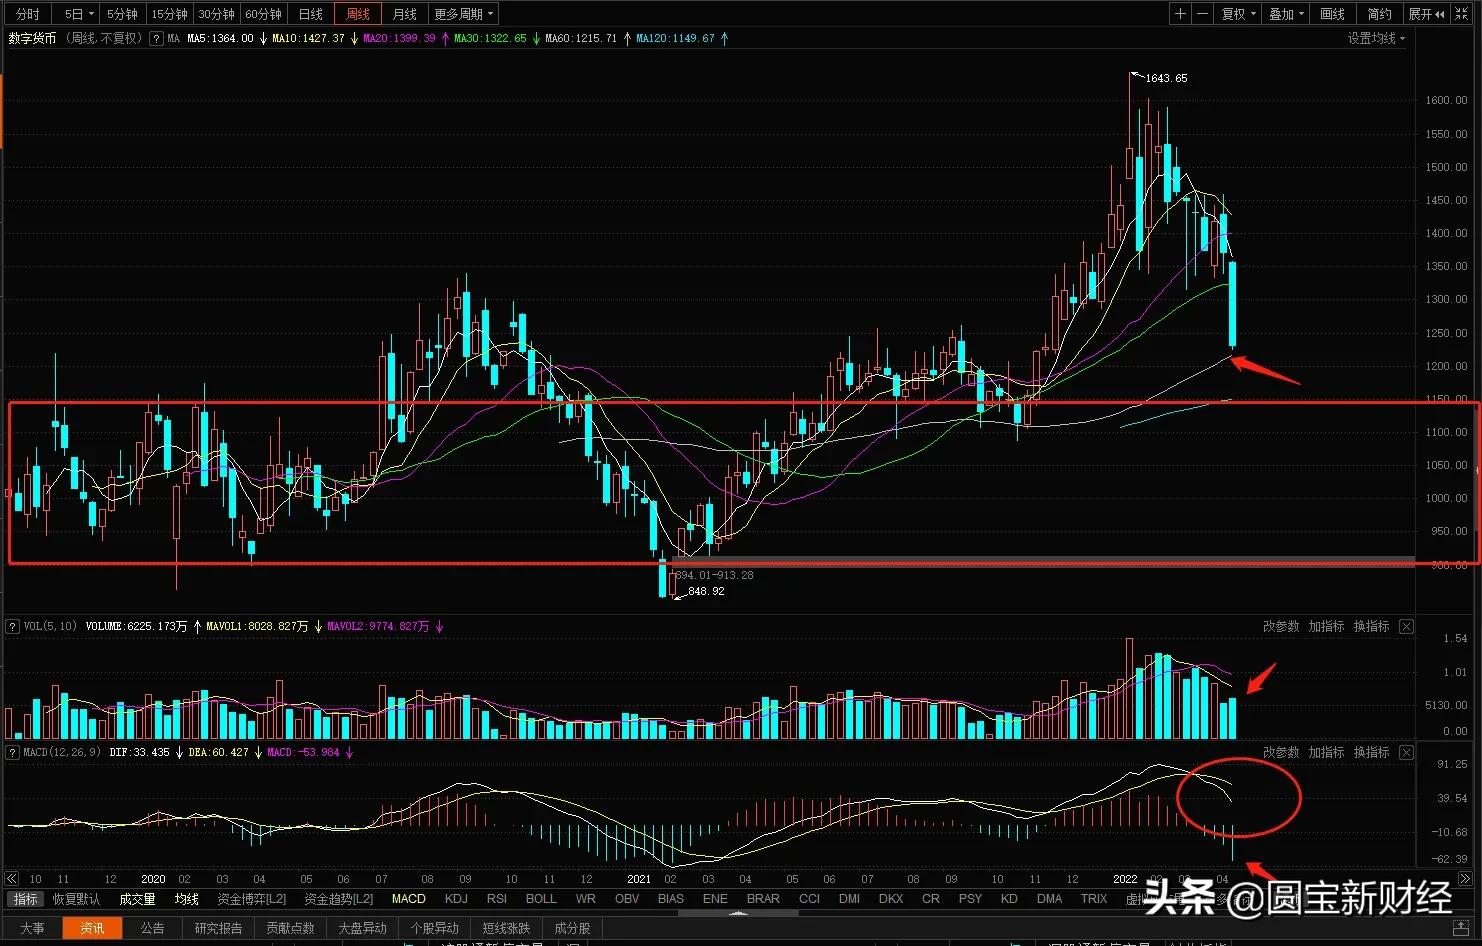Select the BIAS indicator
Image resolution: width=1482 pixels, height=946 pixels.
[x=671, y=899]
